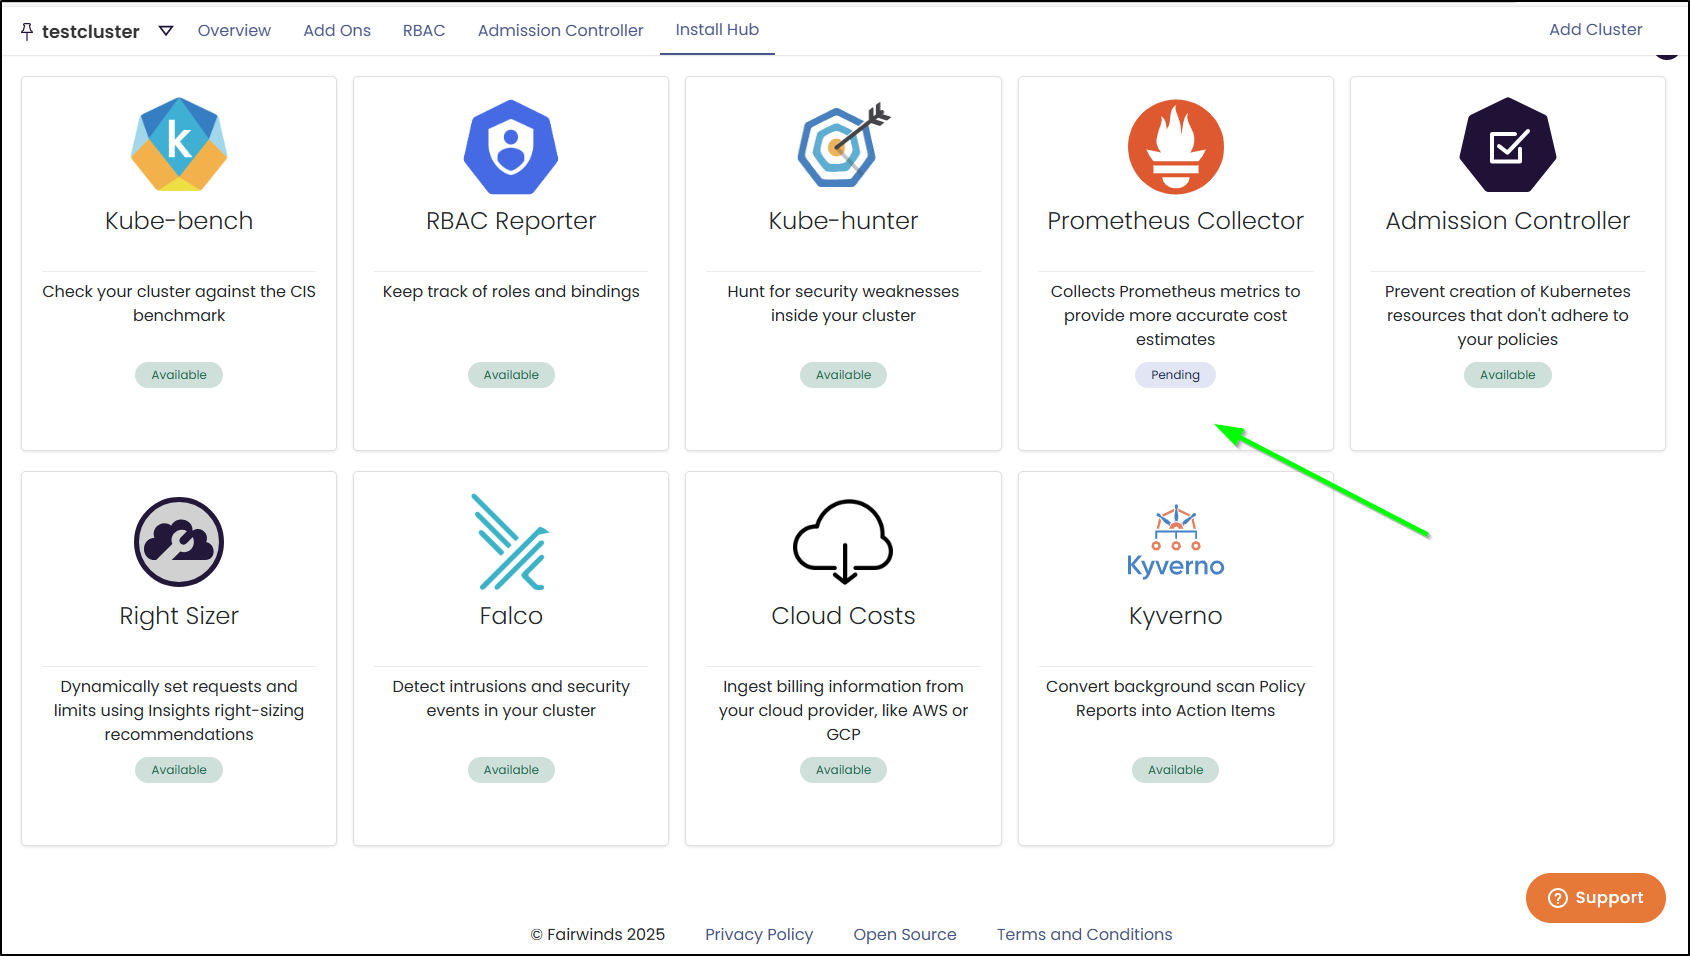The height and width of the screenshot is (956, 1690).
Task: Select the RBAC Reporter card title
Action: pos(511,221)
